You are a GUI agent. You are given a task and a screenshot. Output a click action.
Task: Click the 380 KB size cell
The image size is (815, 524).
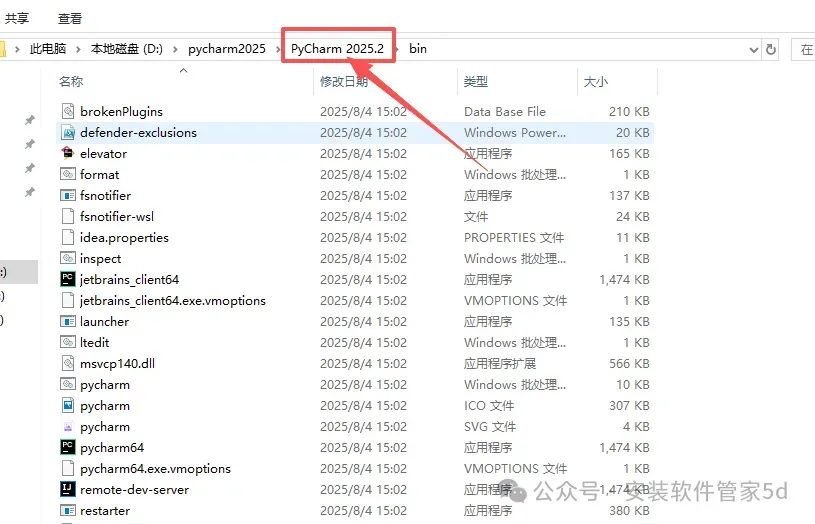click(x=629, y=510)
